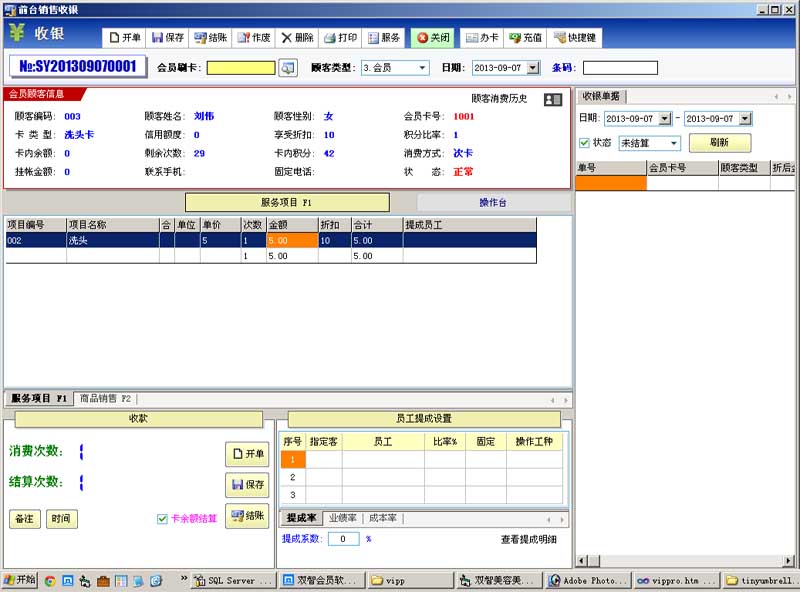The height and width of the screenshot is (592, 800).
Task: Click the 条码 barcode input field
Action: point(620,68)
